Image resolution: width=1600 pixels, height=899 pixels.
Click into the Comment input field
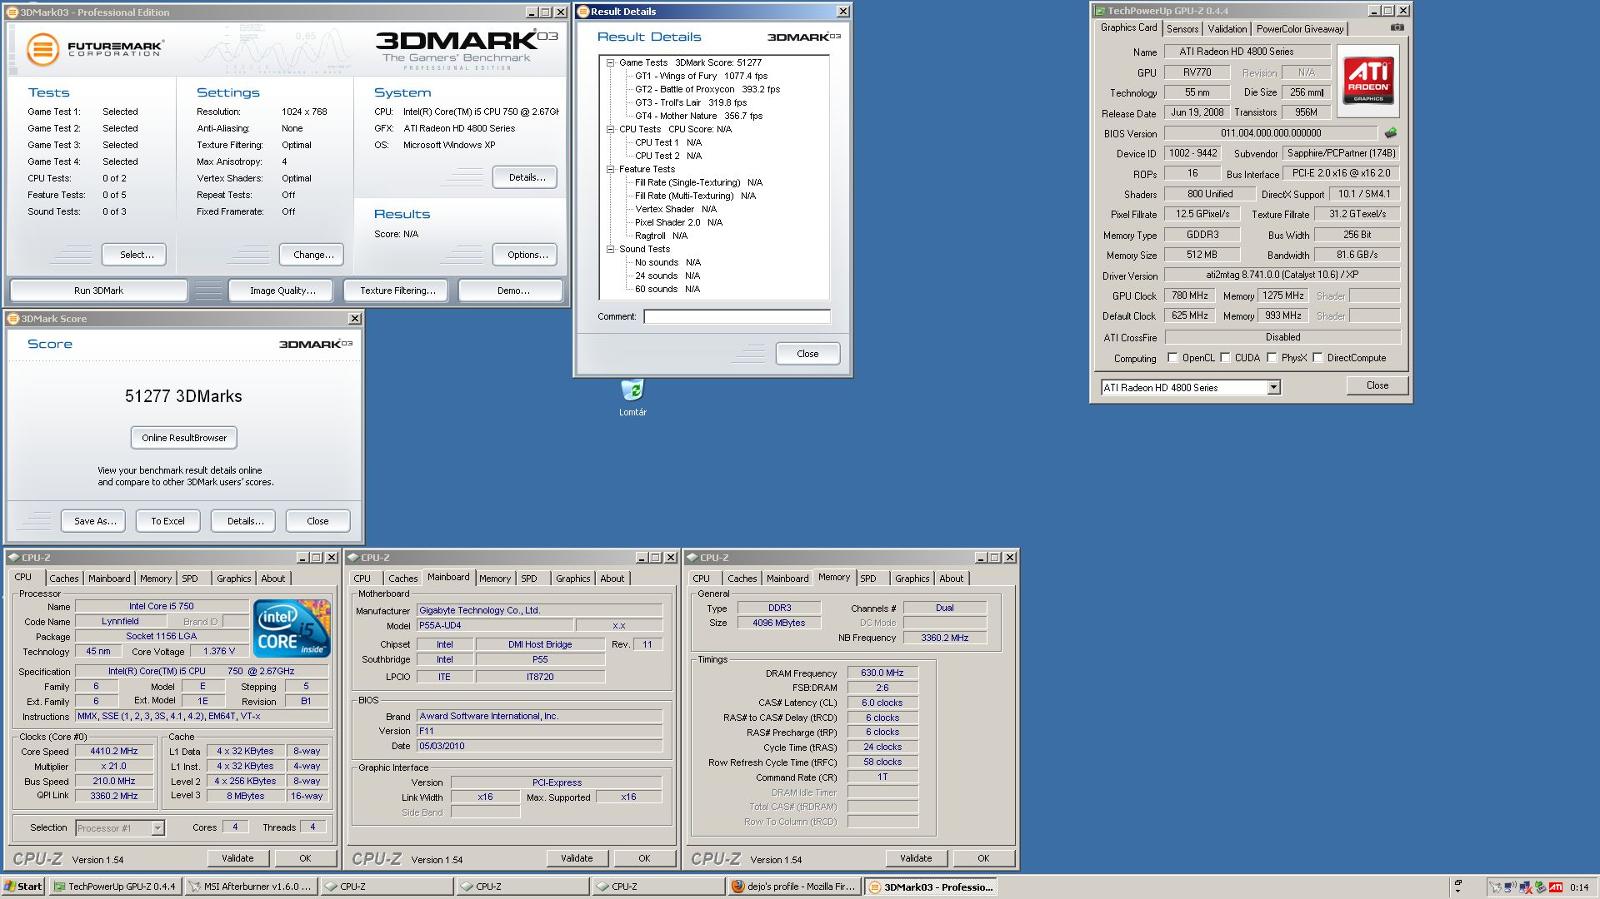[737, 317]
